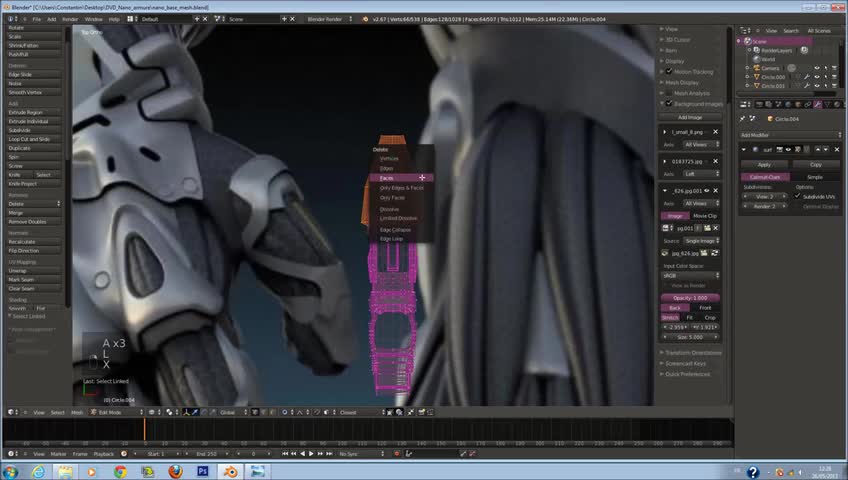848x480 pixels.
Task: Click the Size 5.000 field
Action: [690, 337]
